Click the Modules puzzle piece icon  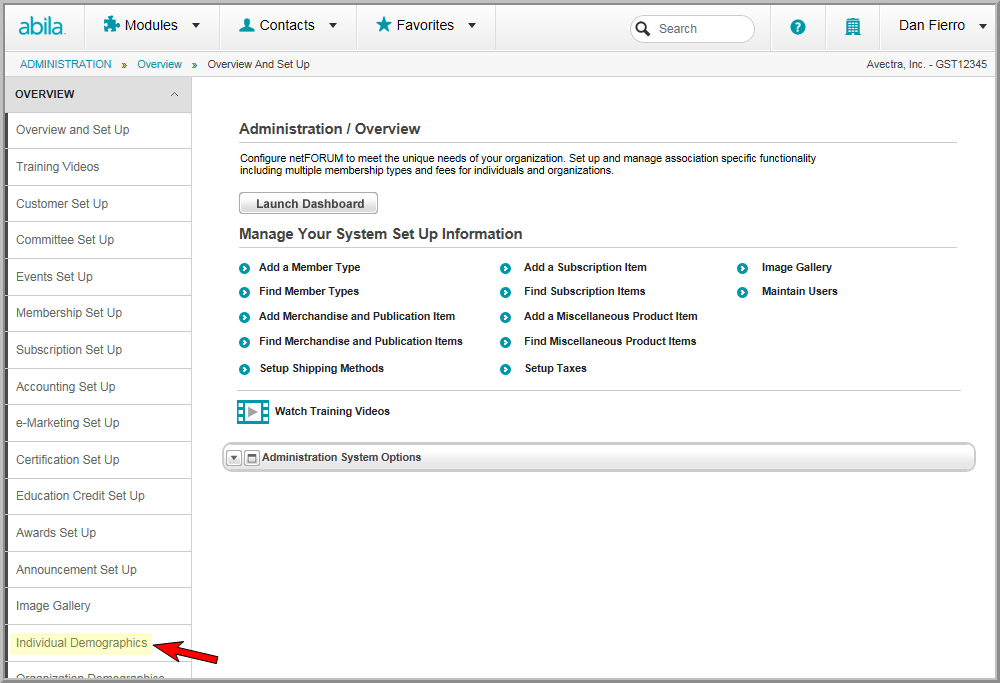112,24
